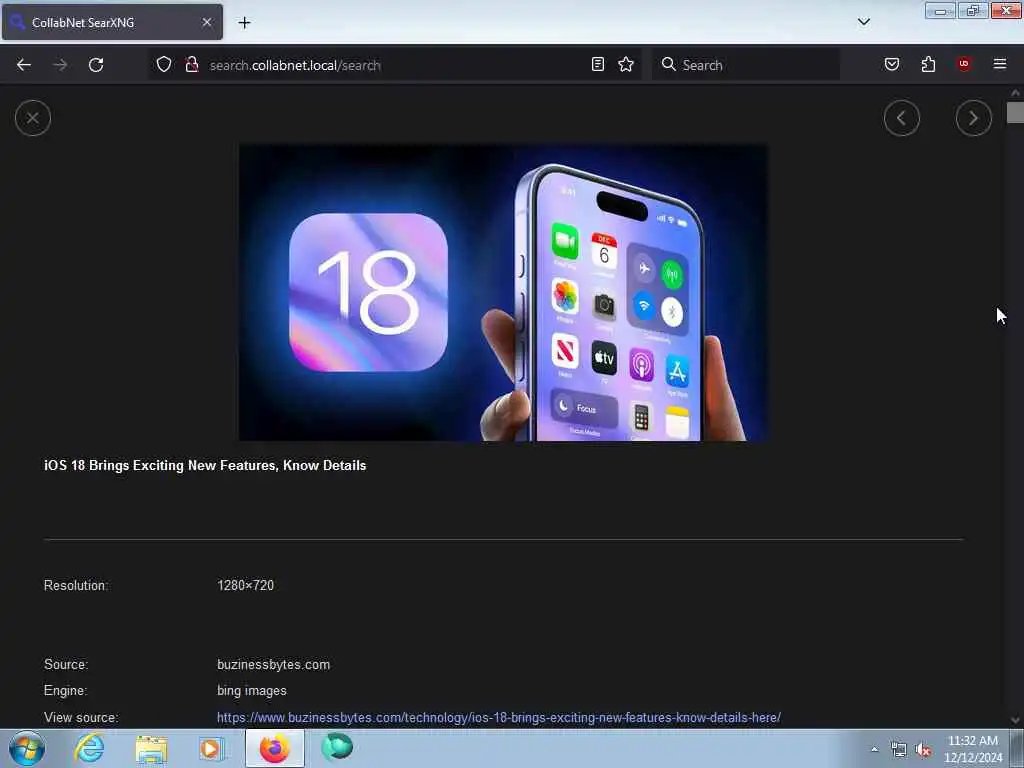1024x768 pixels.
Task: Go to the previous image result
Action: pyautogui.click(x=901, y=118)
